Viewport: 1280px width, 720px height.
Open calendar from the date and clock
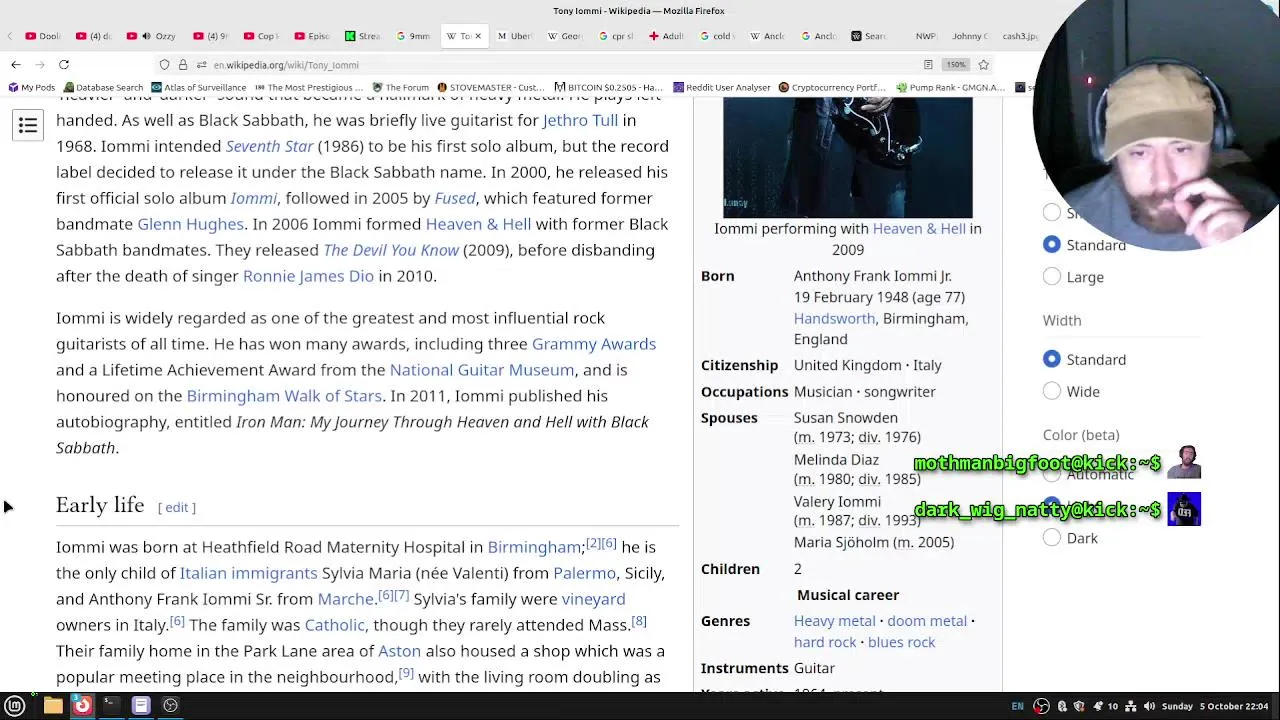point(1216,706)
